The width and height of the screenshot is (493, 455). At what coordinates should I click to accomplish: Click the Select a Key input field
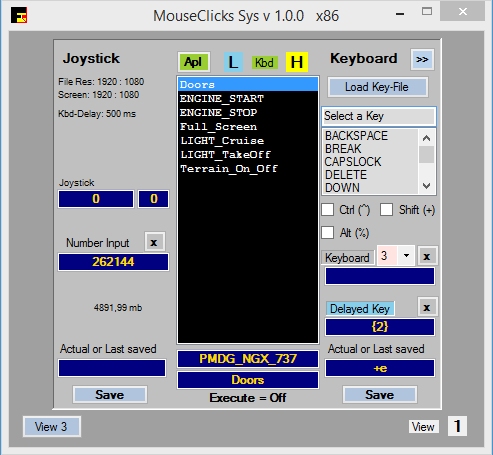coord(379,116)
